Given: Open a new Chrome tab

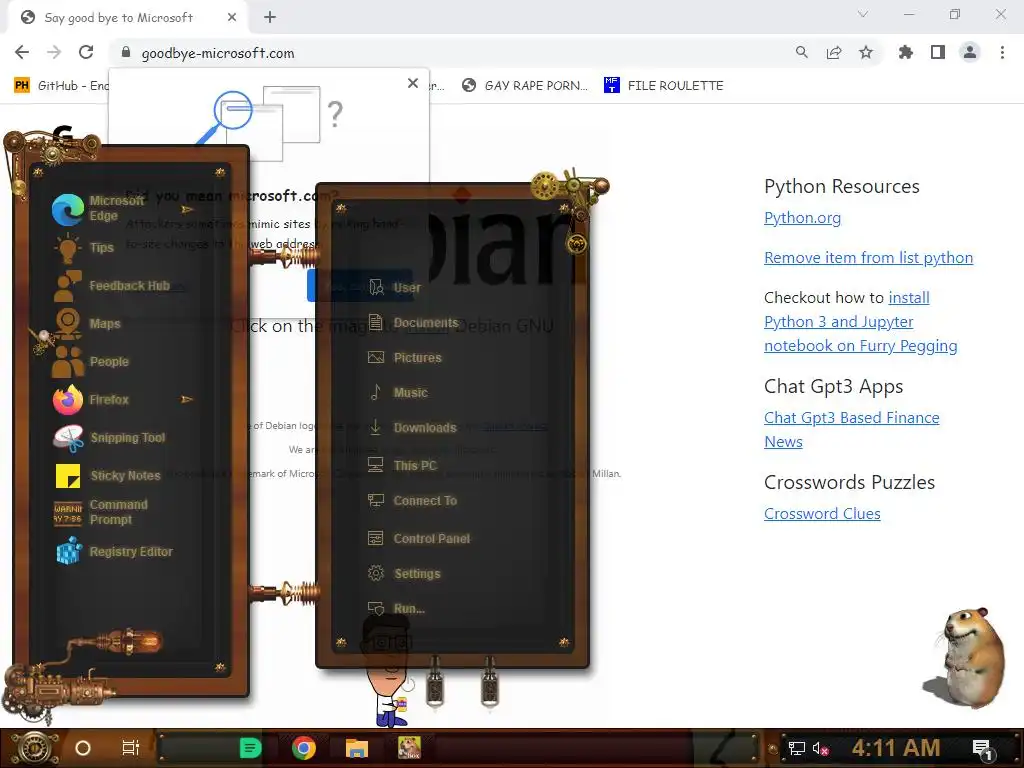Looking at the screenshot, I should (270, 17).
